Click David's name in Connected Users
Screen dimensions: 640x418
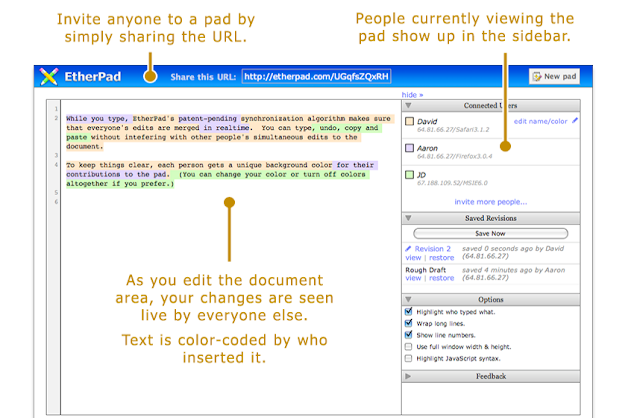click(x=427, y=121)
